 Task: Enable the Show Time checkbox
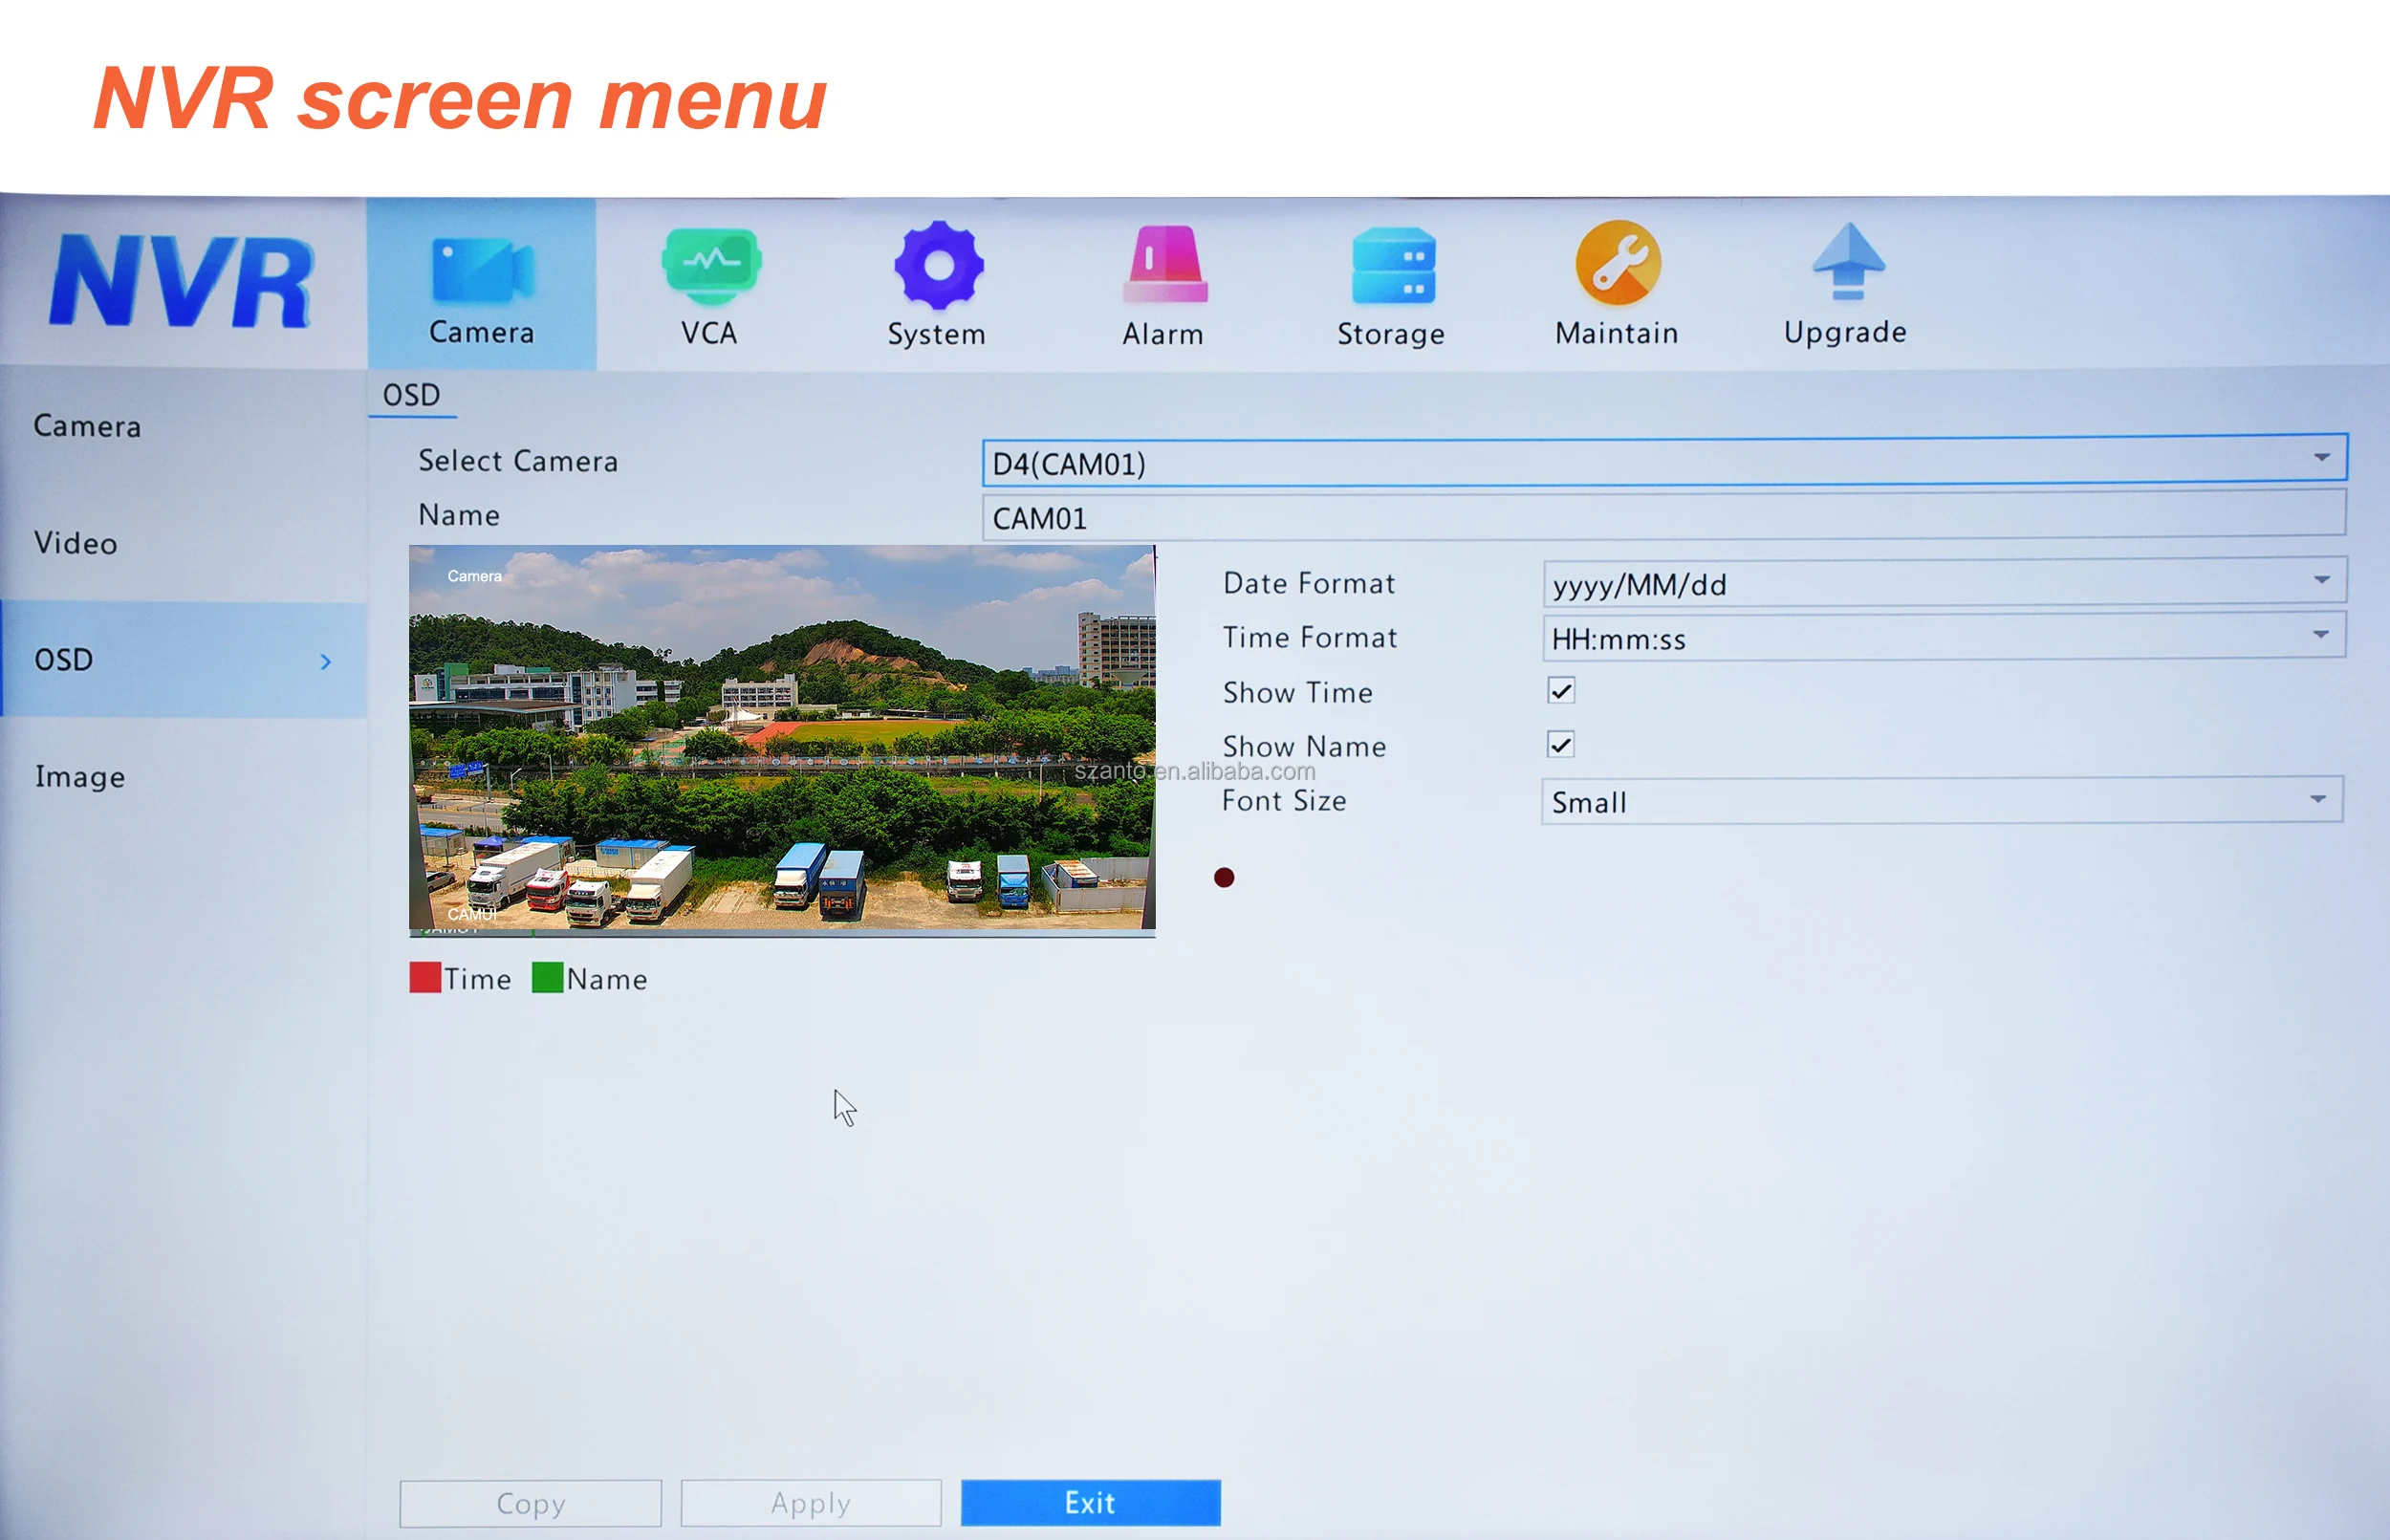(x=1561, y=690)
